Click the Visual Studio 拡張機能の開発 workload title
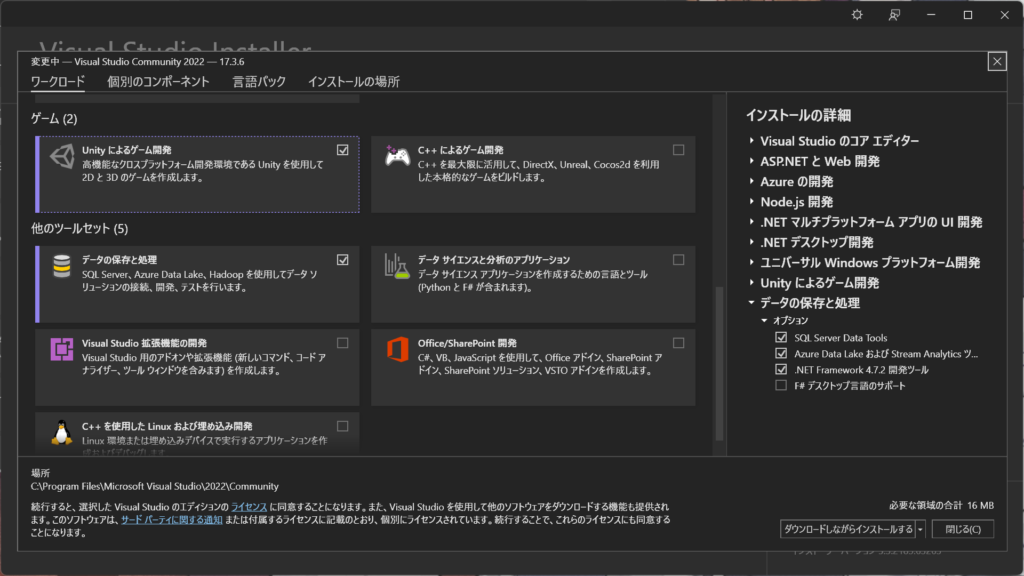 pyautogui.click(x=144, y=343)
